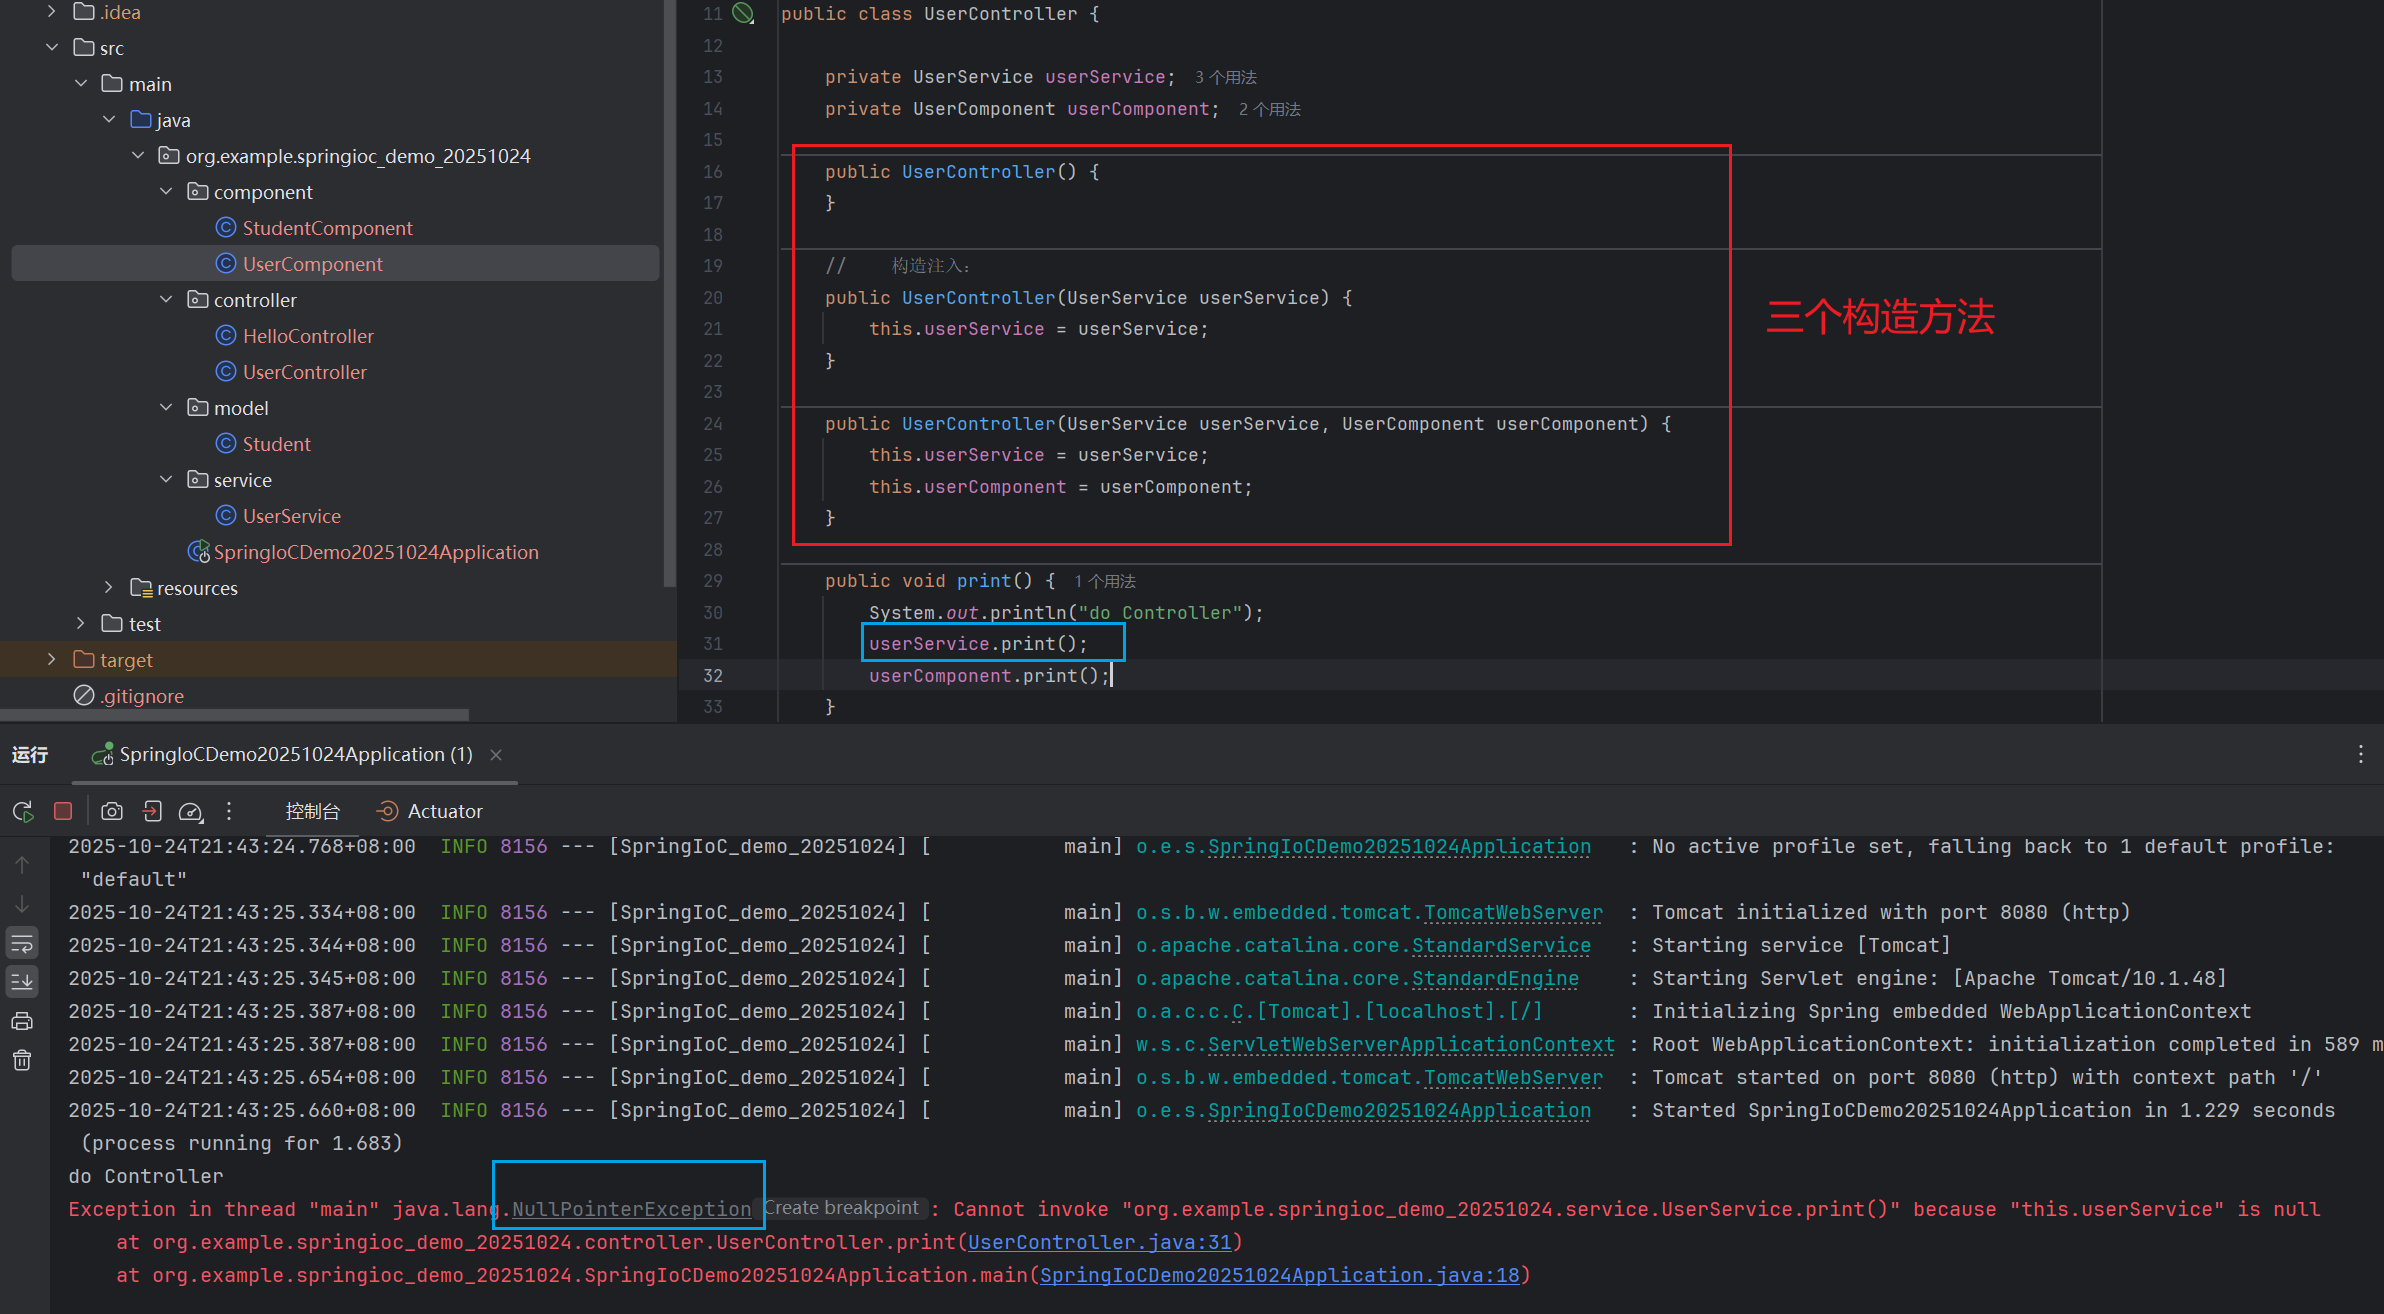This screenshot has width=2384, height=1314.
Task: Clear console with trash icon
Action: tap(22, 1060)
